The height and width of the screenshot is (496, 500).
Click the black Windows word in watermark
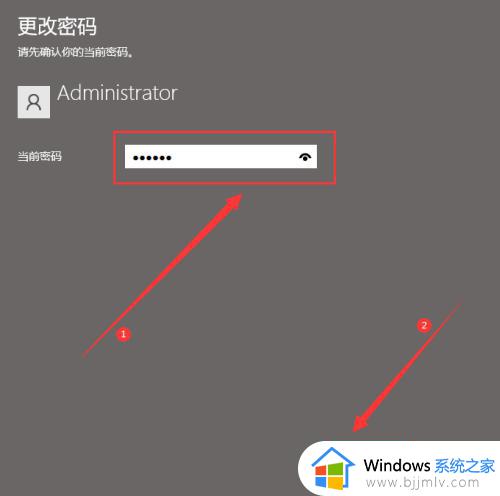(x=397, y=465)
